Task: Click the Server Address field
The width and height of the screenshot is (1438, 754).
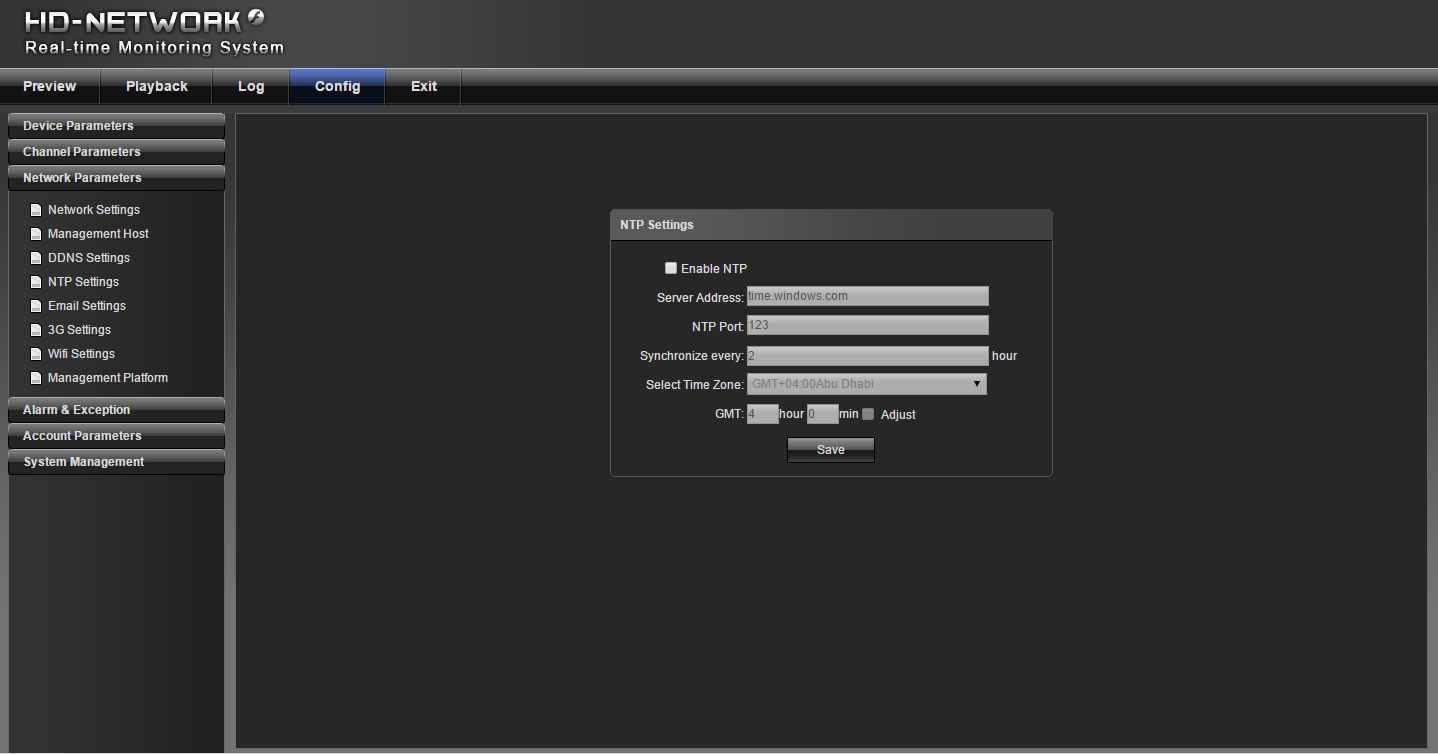Action: pyautogui.click(x=868, y=296)
